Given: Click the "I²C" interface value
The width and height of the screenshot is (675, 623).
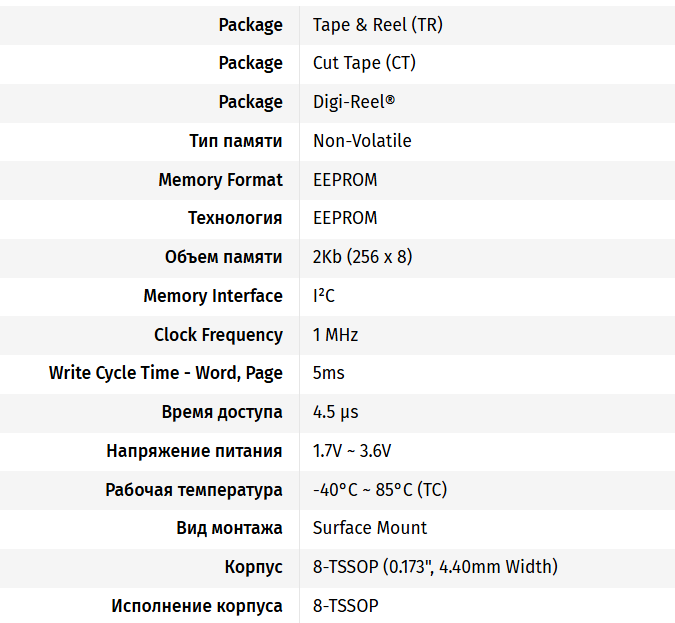Looking at the screenshot, I should click(x=324, y=296).
